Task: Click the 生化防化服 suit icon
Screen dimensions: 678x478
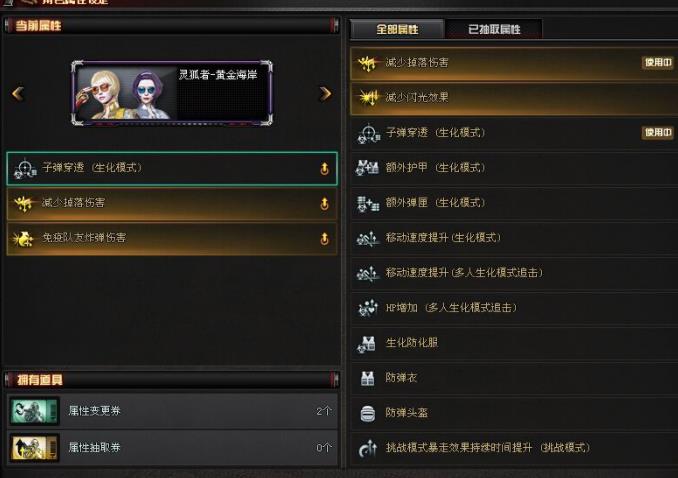Action: coord(367,343)
